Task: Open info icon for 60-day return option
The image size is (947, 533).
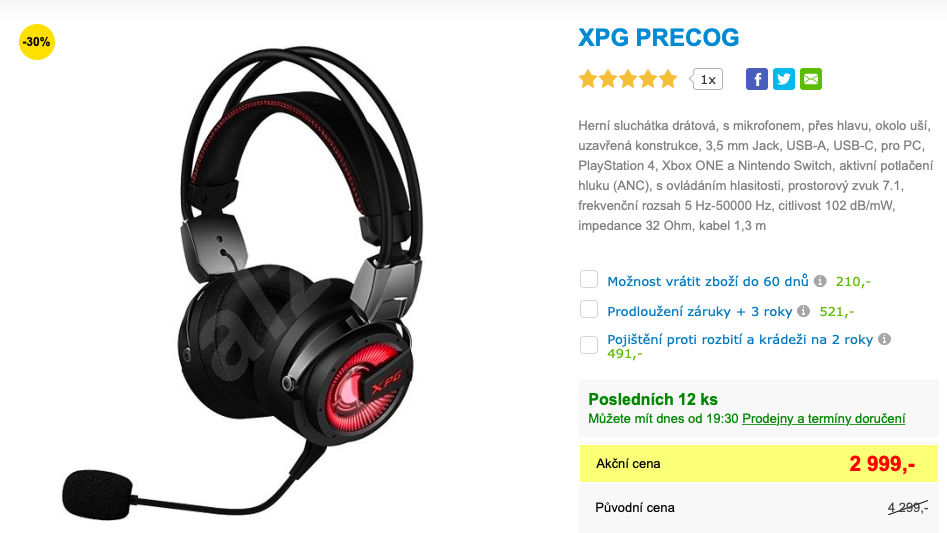Action: click(x=820, y=281)
